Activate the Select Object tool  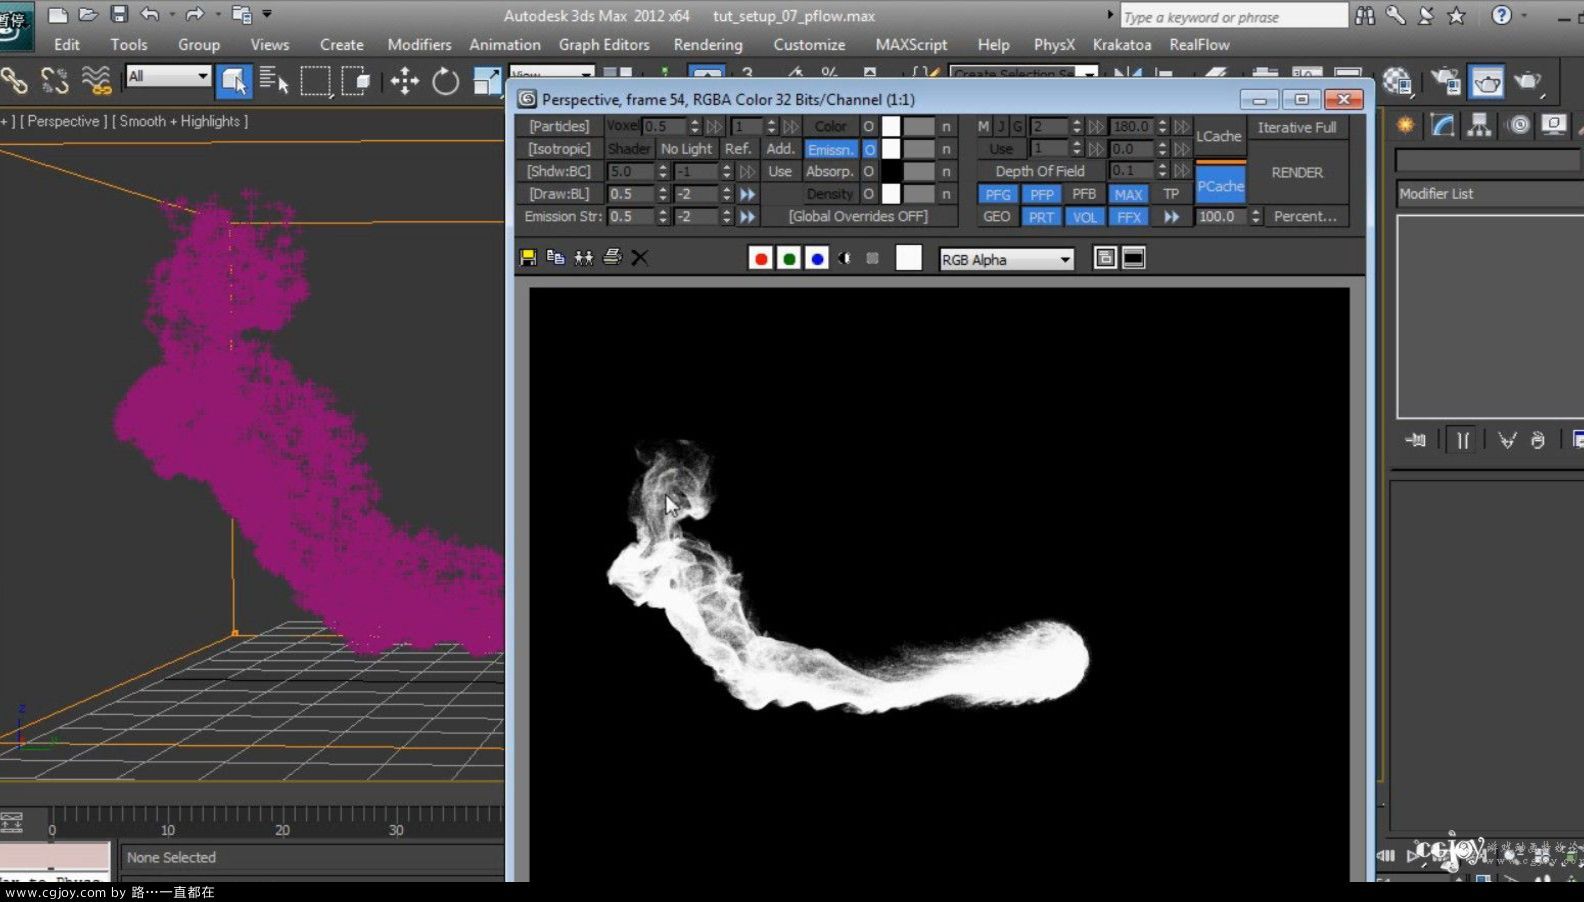(234, 81)
